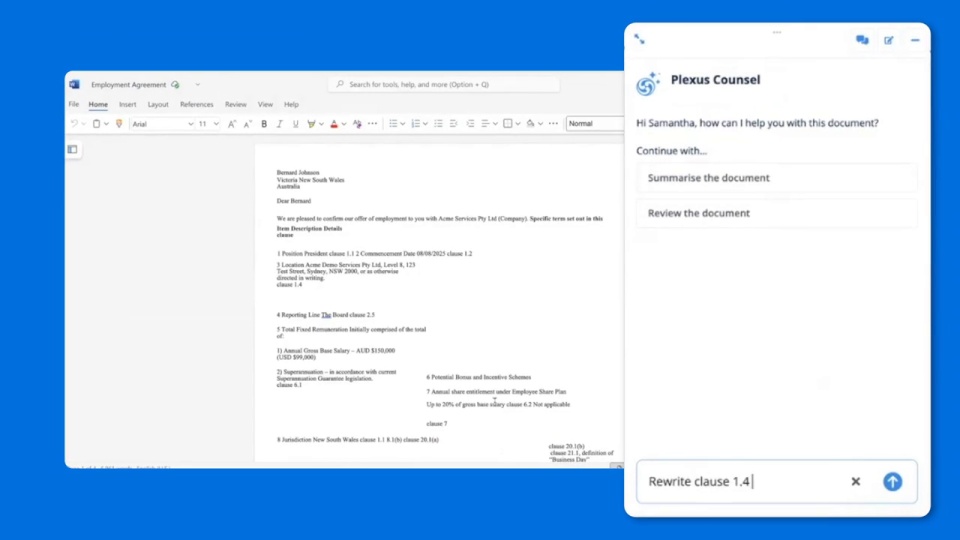960x540 pixels.
Task: Start new chat edit icon
Action: click(x=889, y=40)
